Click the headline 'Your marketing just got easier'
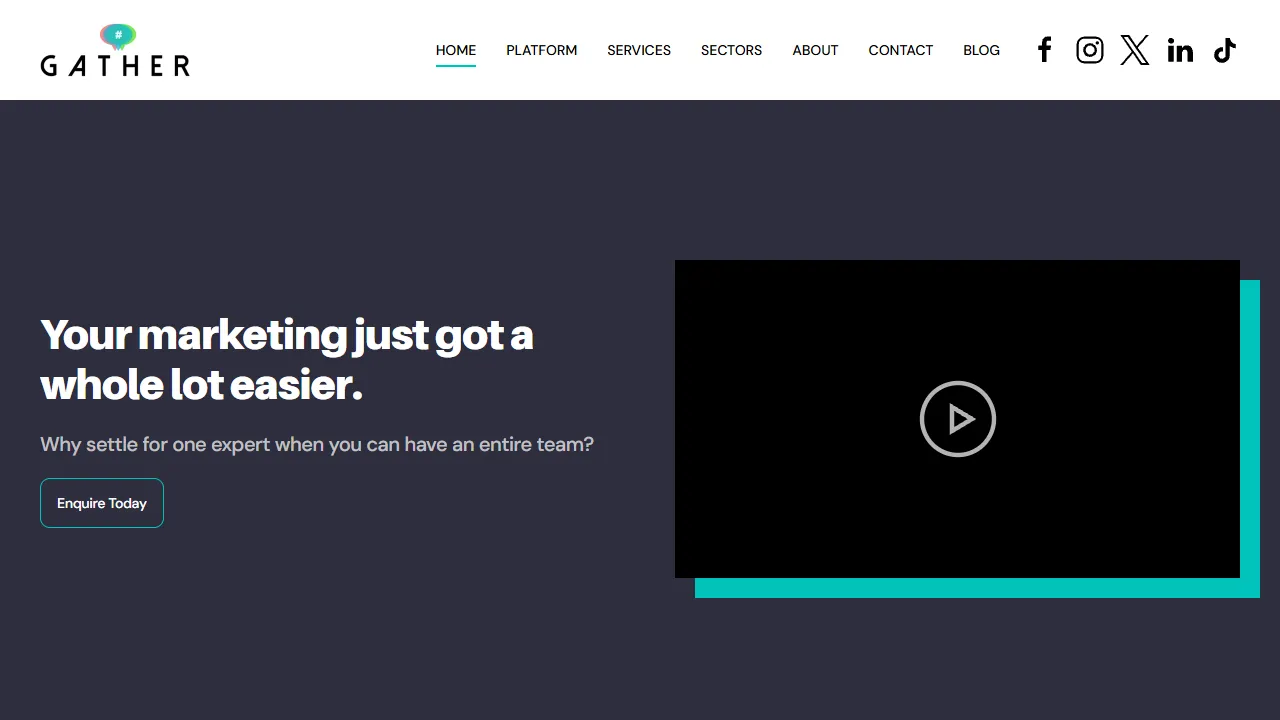 coord(287,359)
